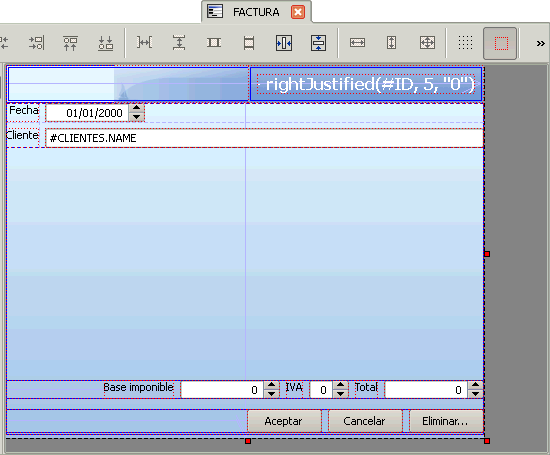Close the FACTURA tab
Viewport: 550px width, 455px height.
coord(298,12)
